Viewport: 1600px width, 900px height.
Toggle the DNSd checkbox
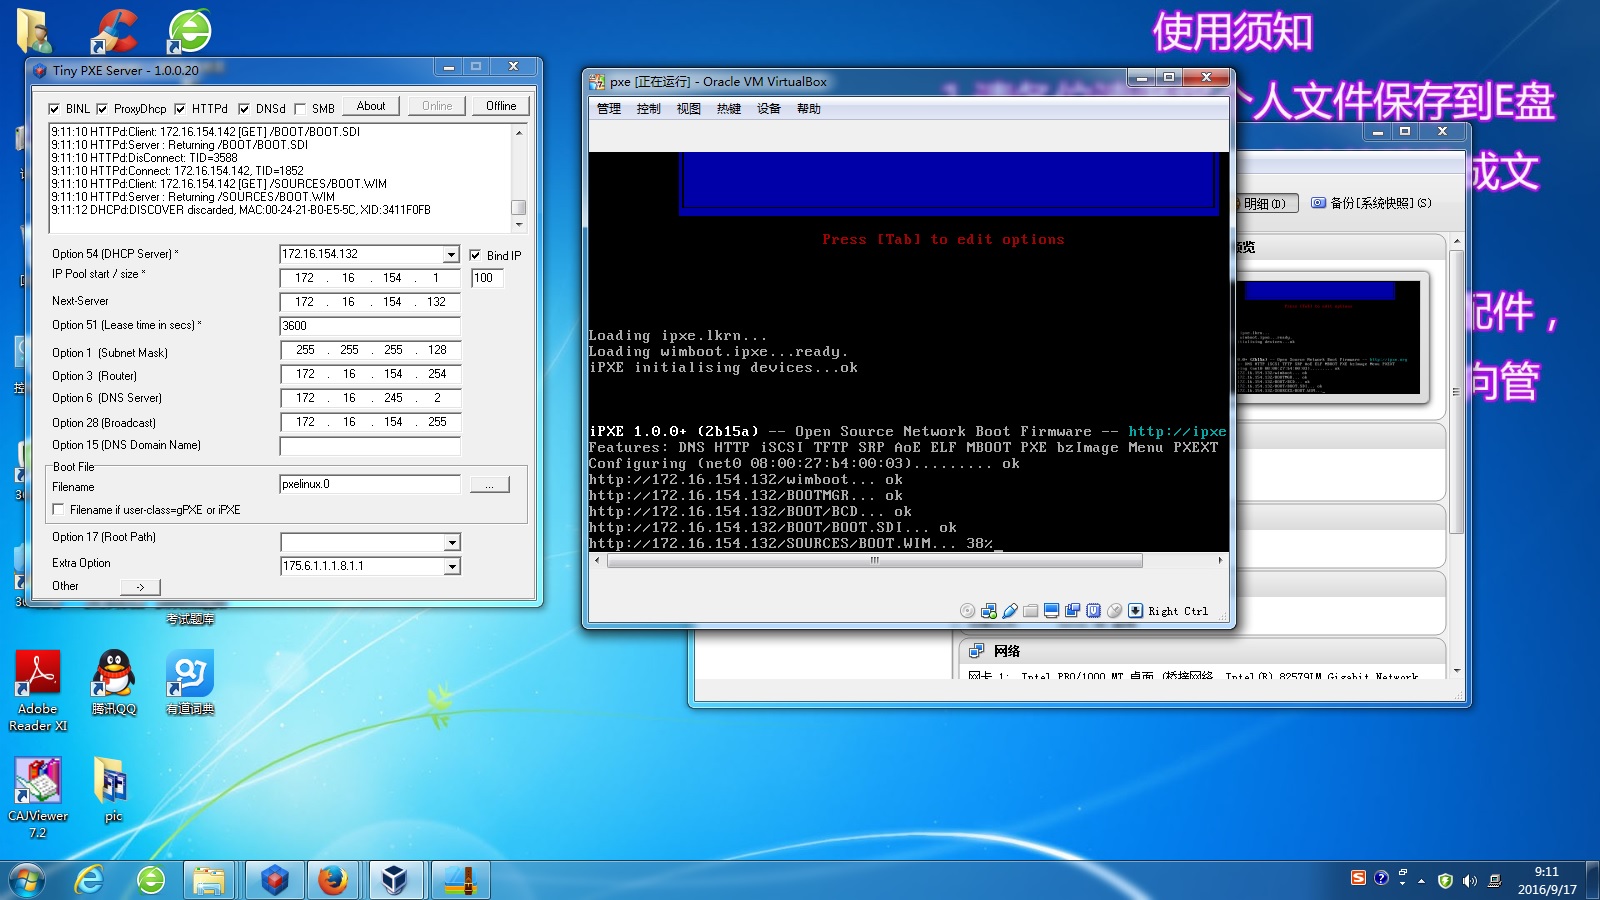coord(244,109)
